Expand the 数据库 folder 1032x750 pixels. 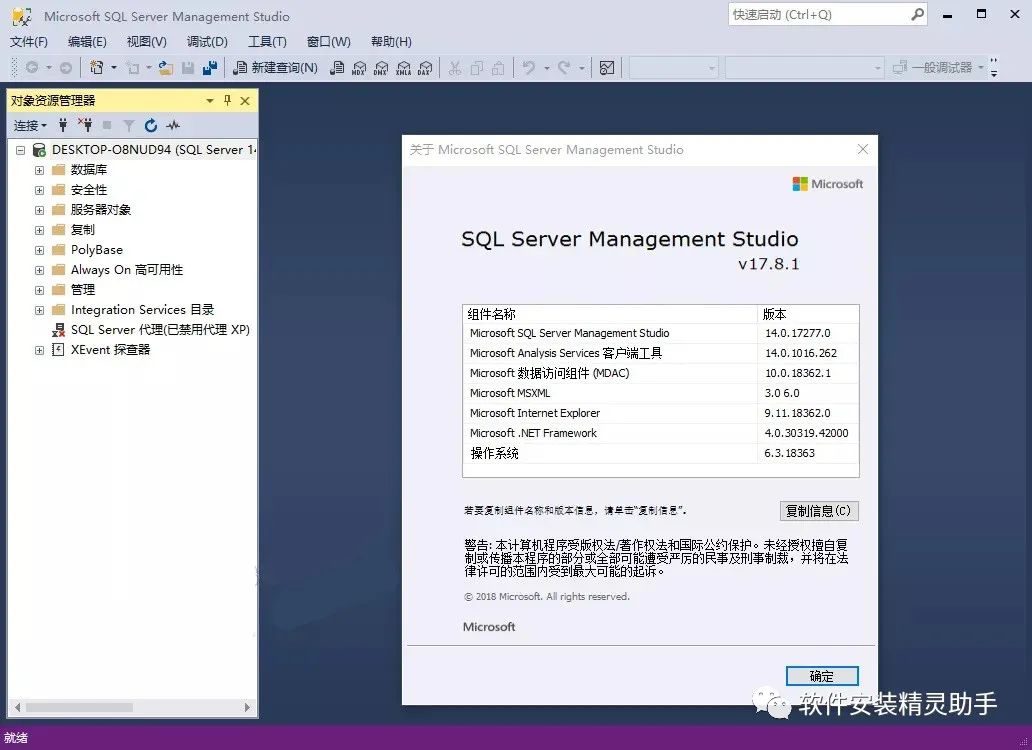pos(39,170)
